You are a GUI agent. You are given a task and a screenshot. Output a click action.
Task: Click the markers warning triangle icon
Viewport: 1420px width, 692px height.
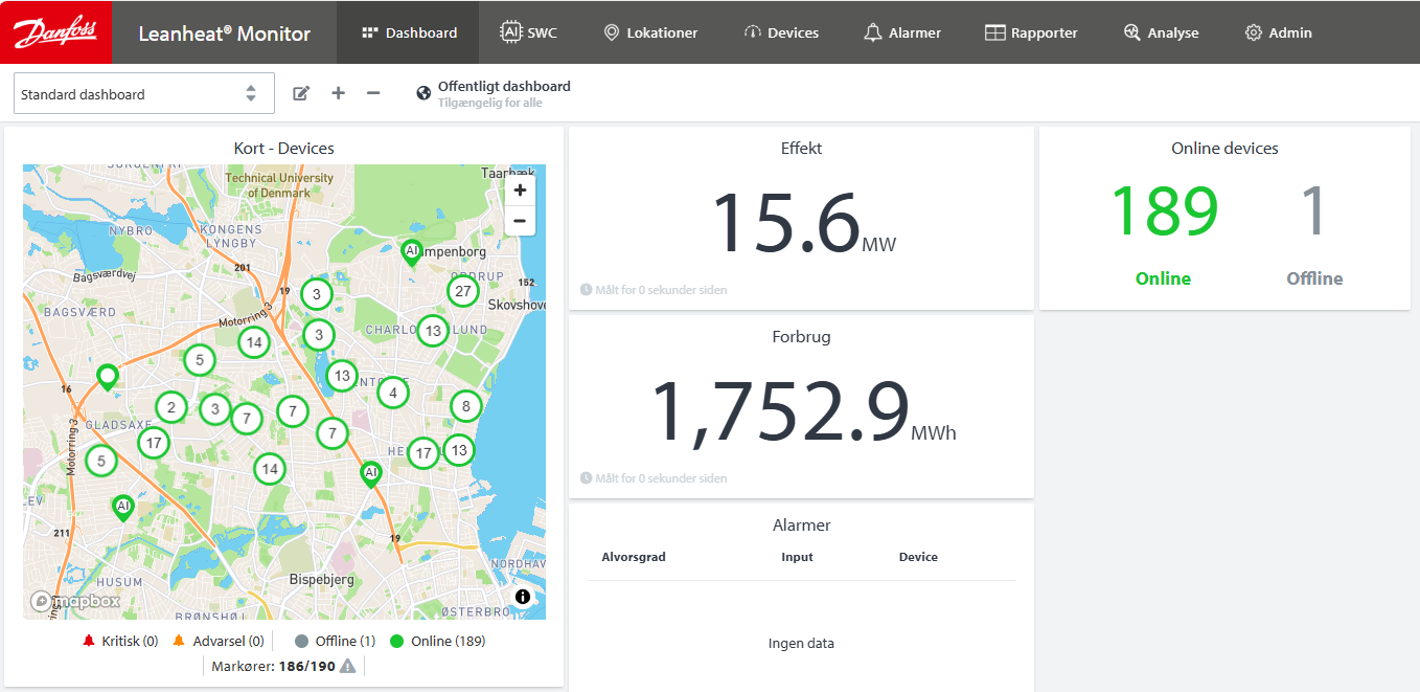348,666
